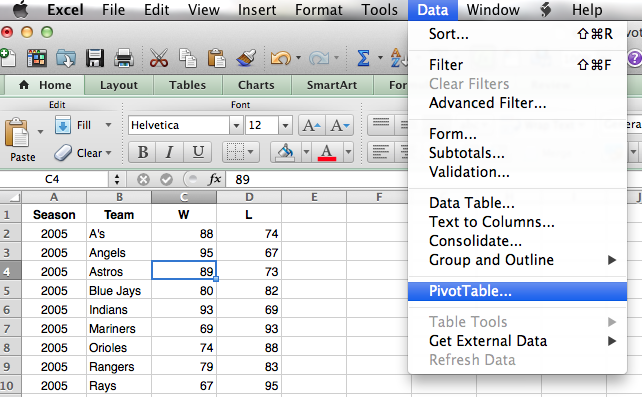Click the Undo arrow
The width and height of the screenshot is (642, 397).
pos(280,58)
